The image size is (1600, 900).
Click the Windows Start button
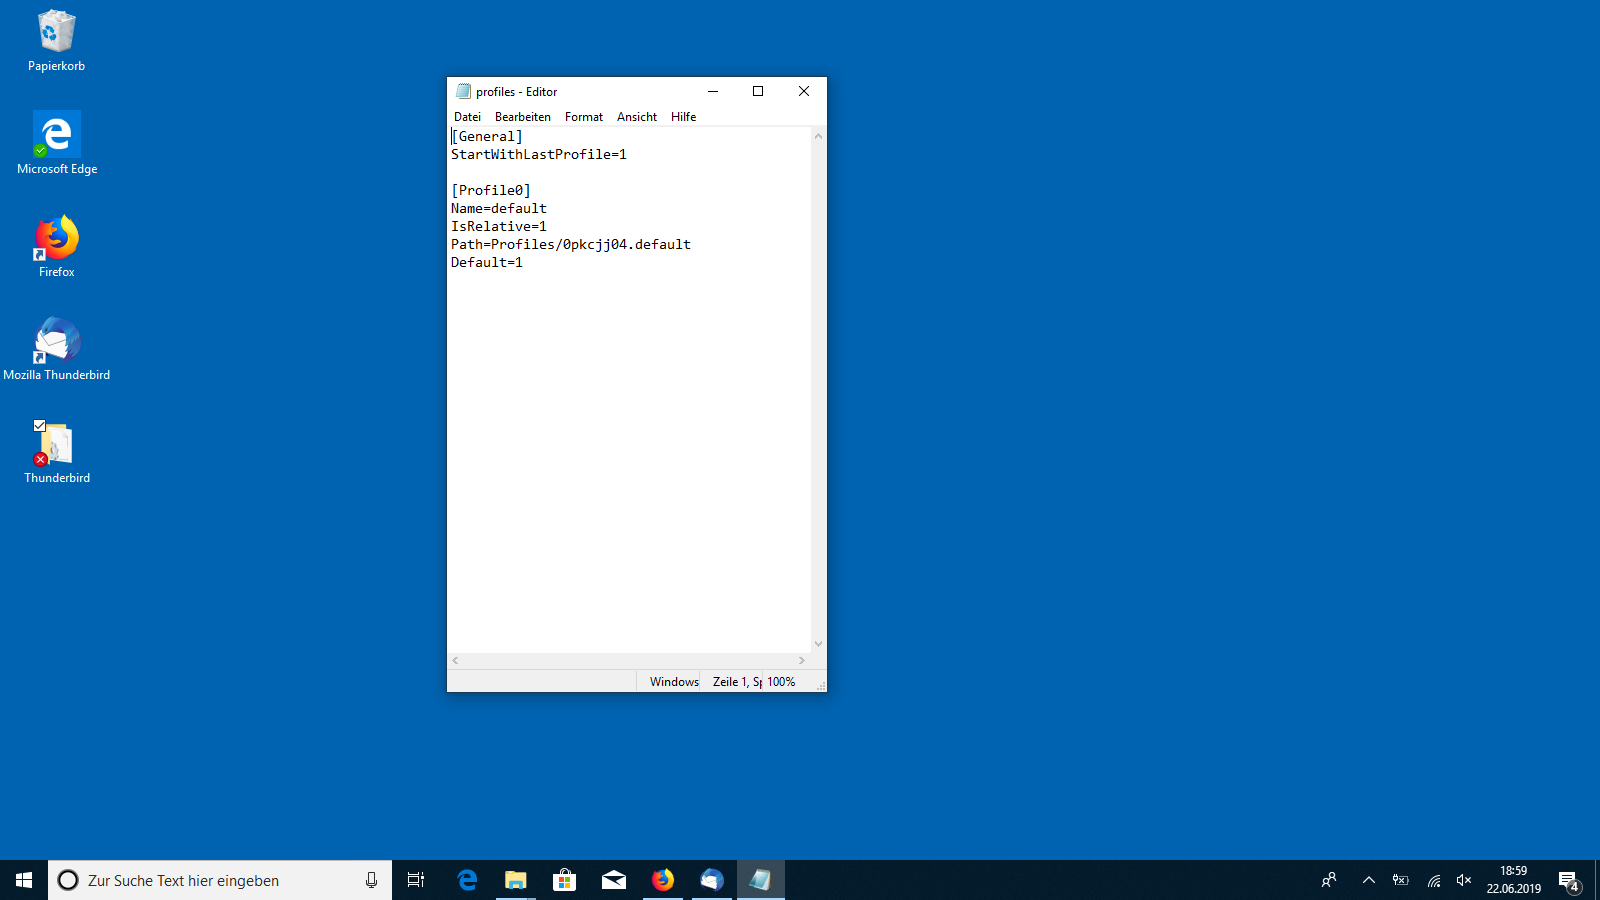[24, 880]
